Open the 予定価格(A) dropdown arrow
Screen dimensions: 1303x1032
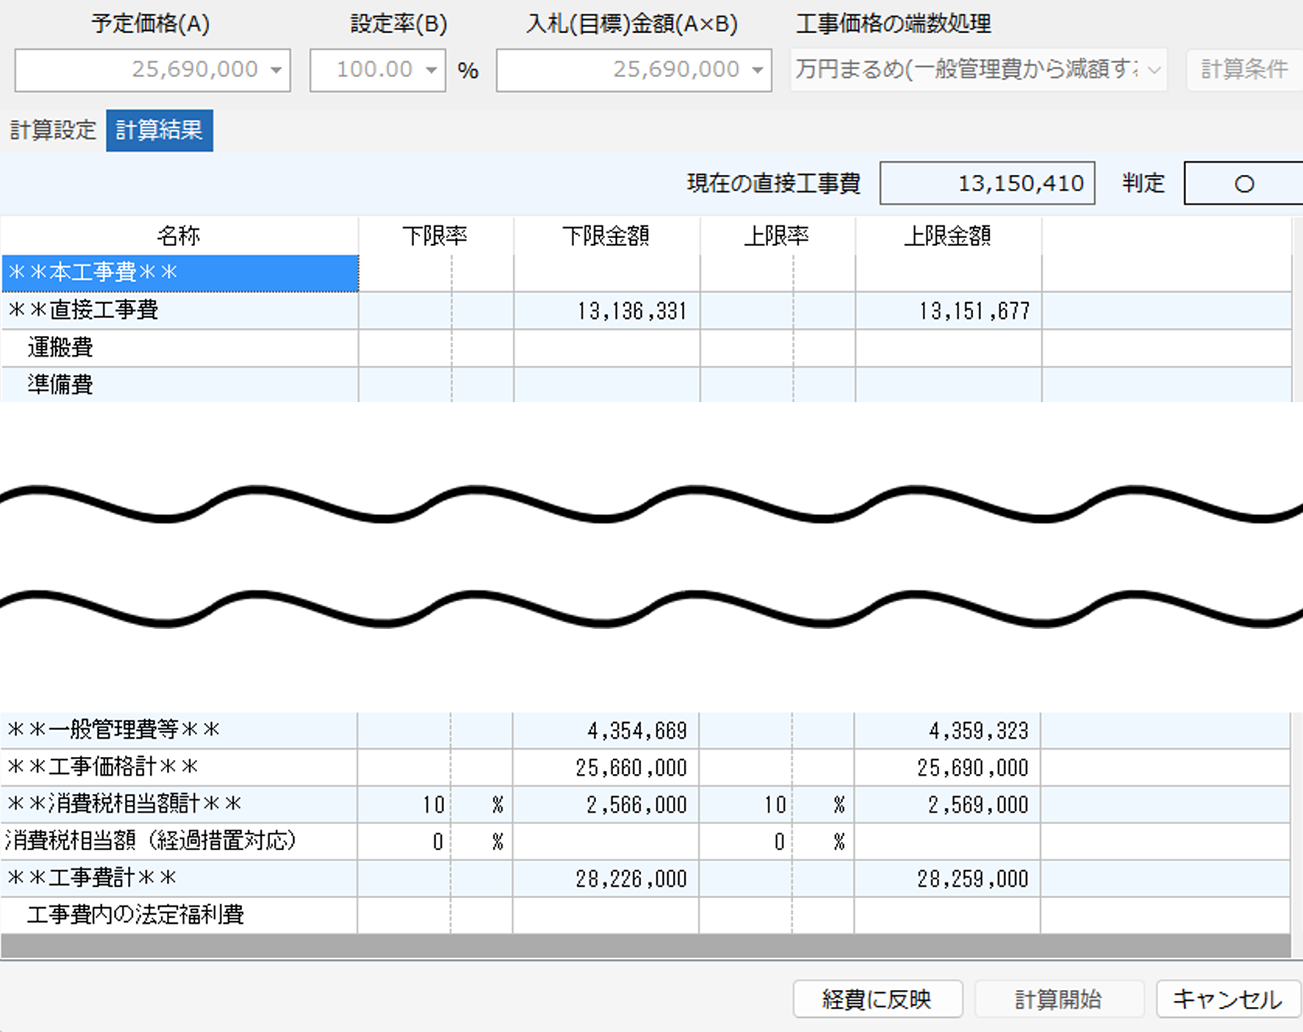tap(276, 71)
